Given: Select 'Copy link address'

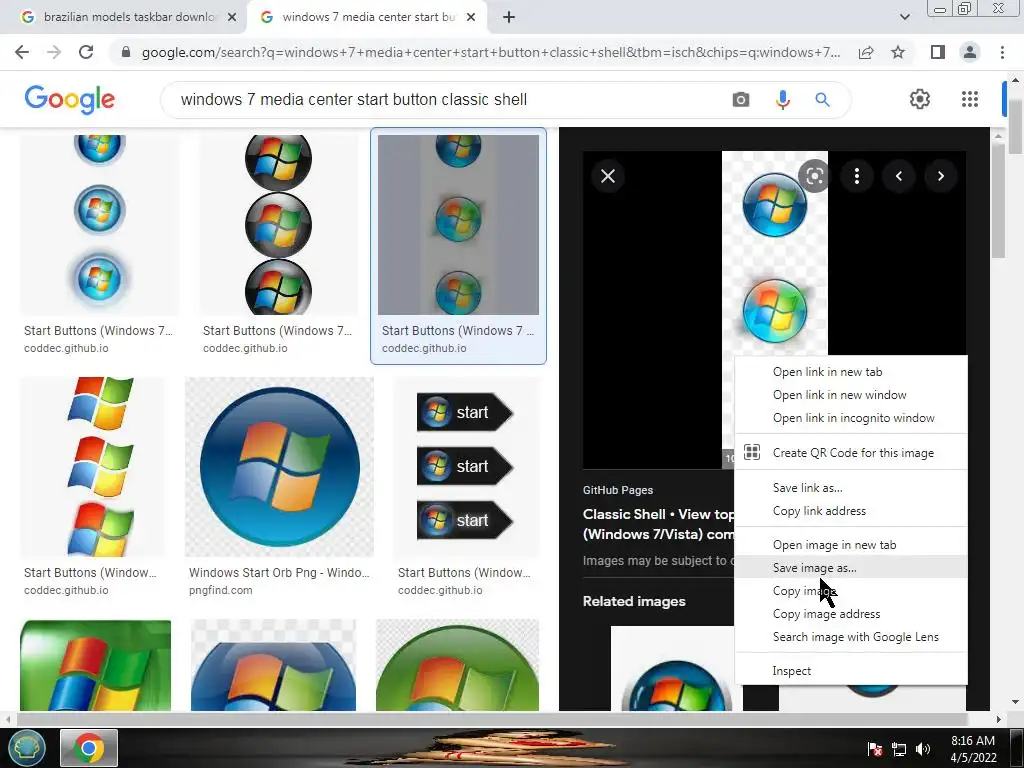Looking at the screenshot, I should 850,511.
